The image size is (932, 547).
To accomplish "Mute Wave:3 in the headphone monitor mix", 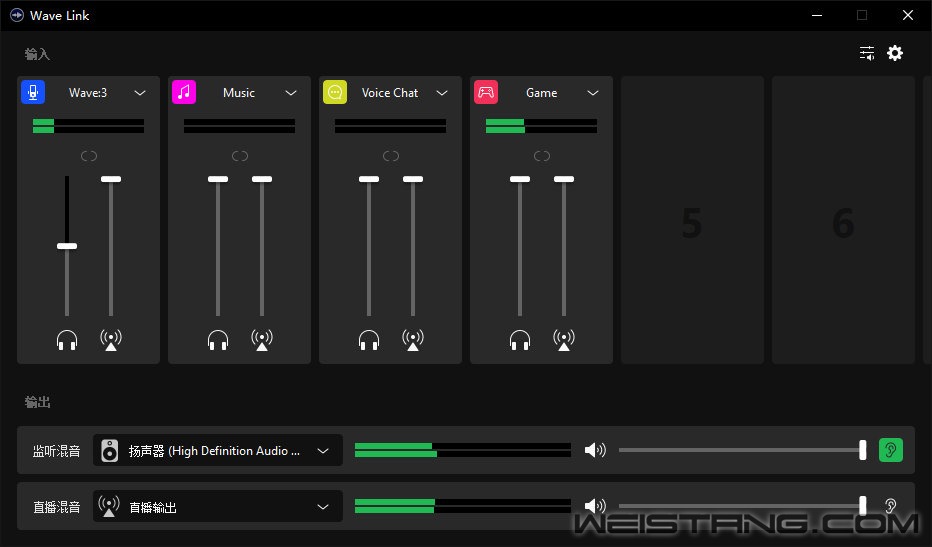I will click(67, 340).
